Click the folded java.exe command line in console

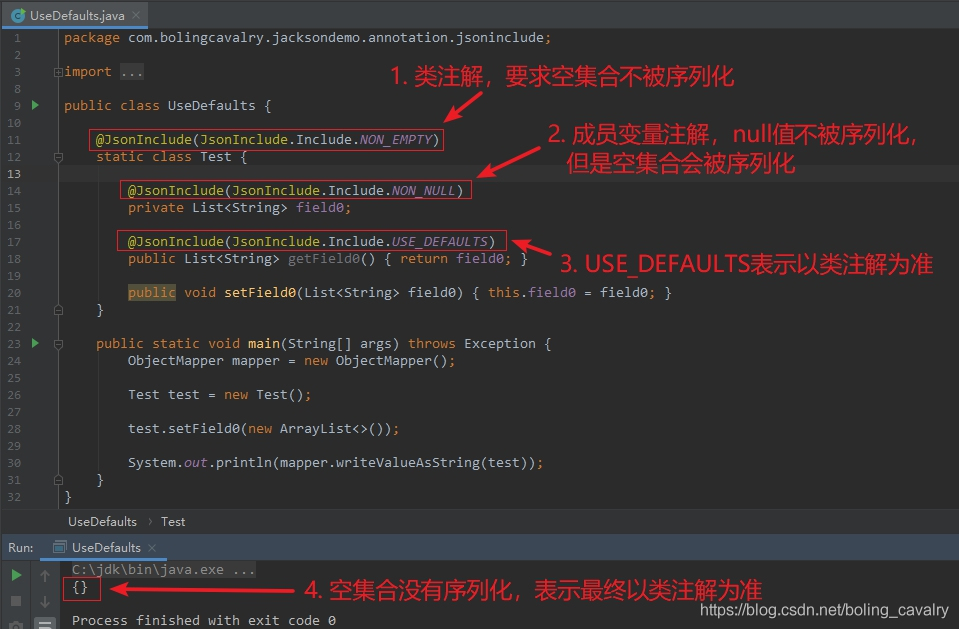pyautogui.click(x=163, y=570)
